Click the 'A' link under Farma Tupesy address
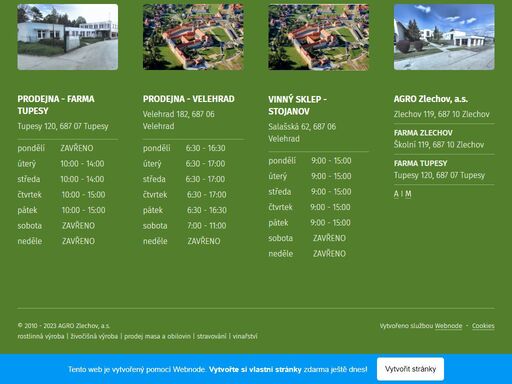Viewport: 512px width, 384px height. click(396, 194)
